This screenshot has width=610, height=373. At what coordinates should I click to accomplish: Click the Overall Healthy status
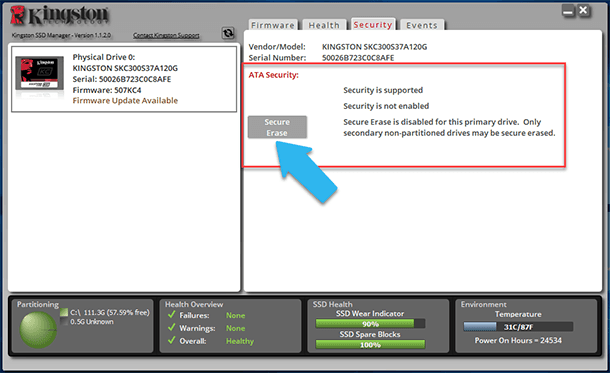coord(240,341)
